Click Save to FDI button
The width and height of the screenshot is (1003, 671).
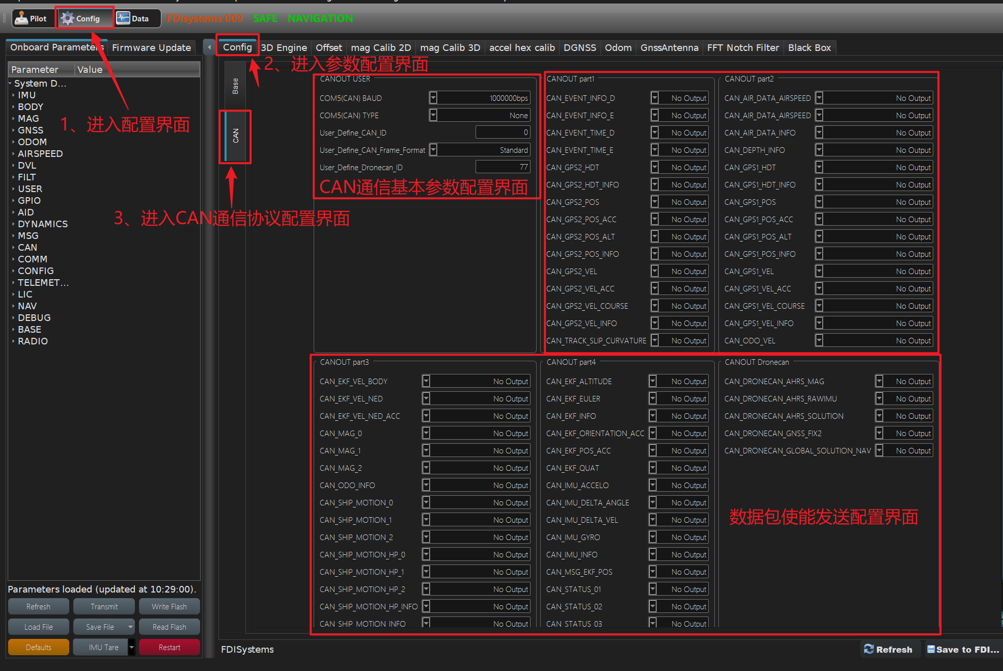click(963, 649)
